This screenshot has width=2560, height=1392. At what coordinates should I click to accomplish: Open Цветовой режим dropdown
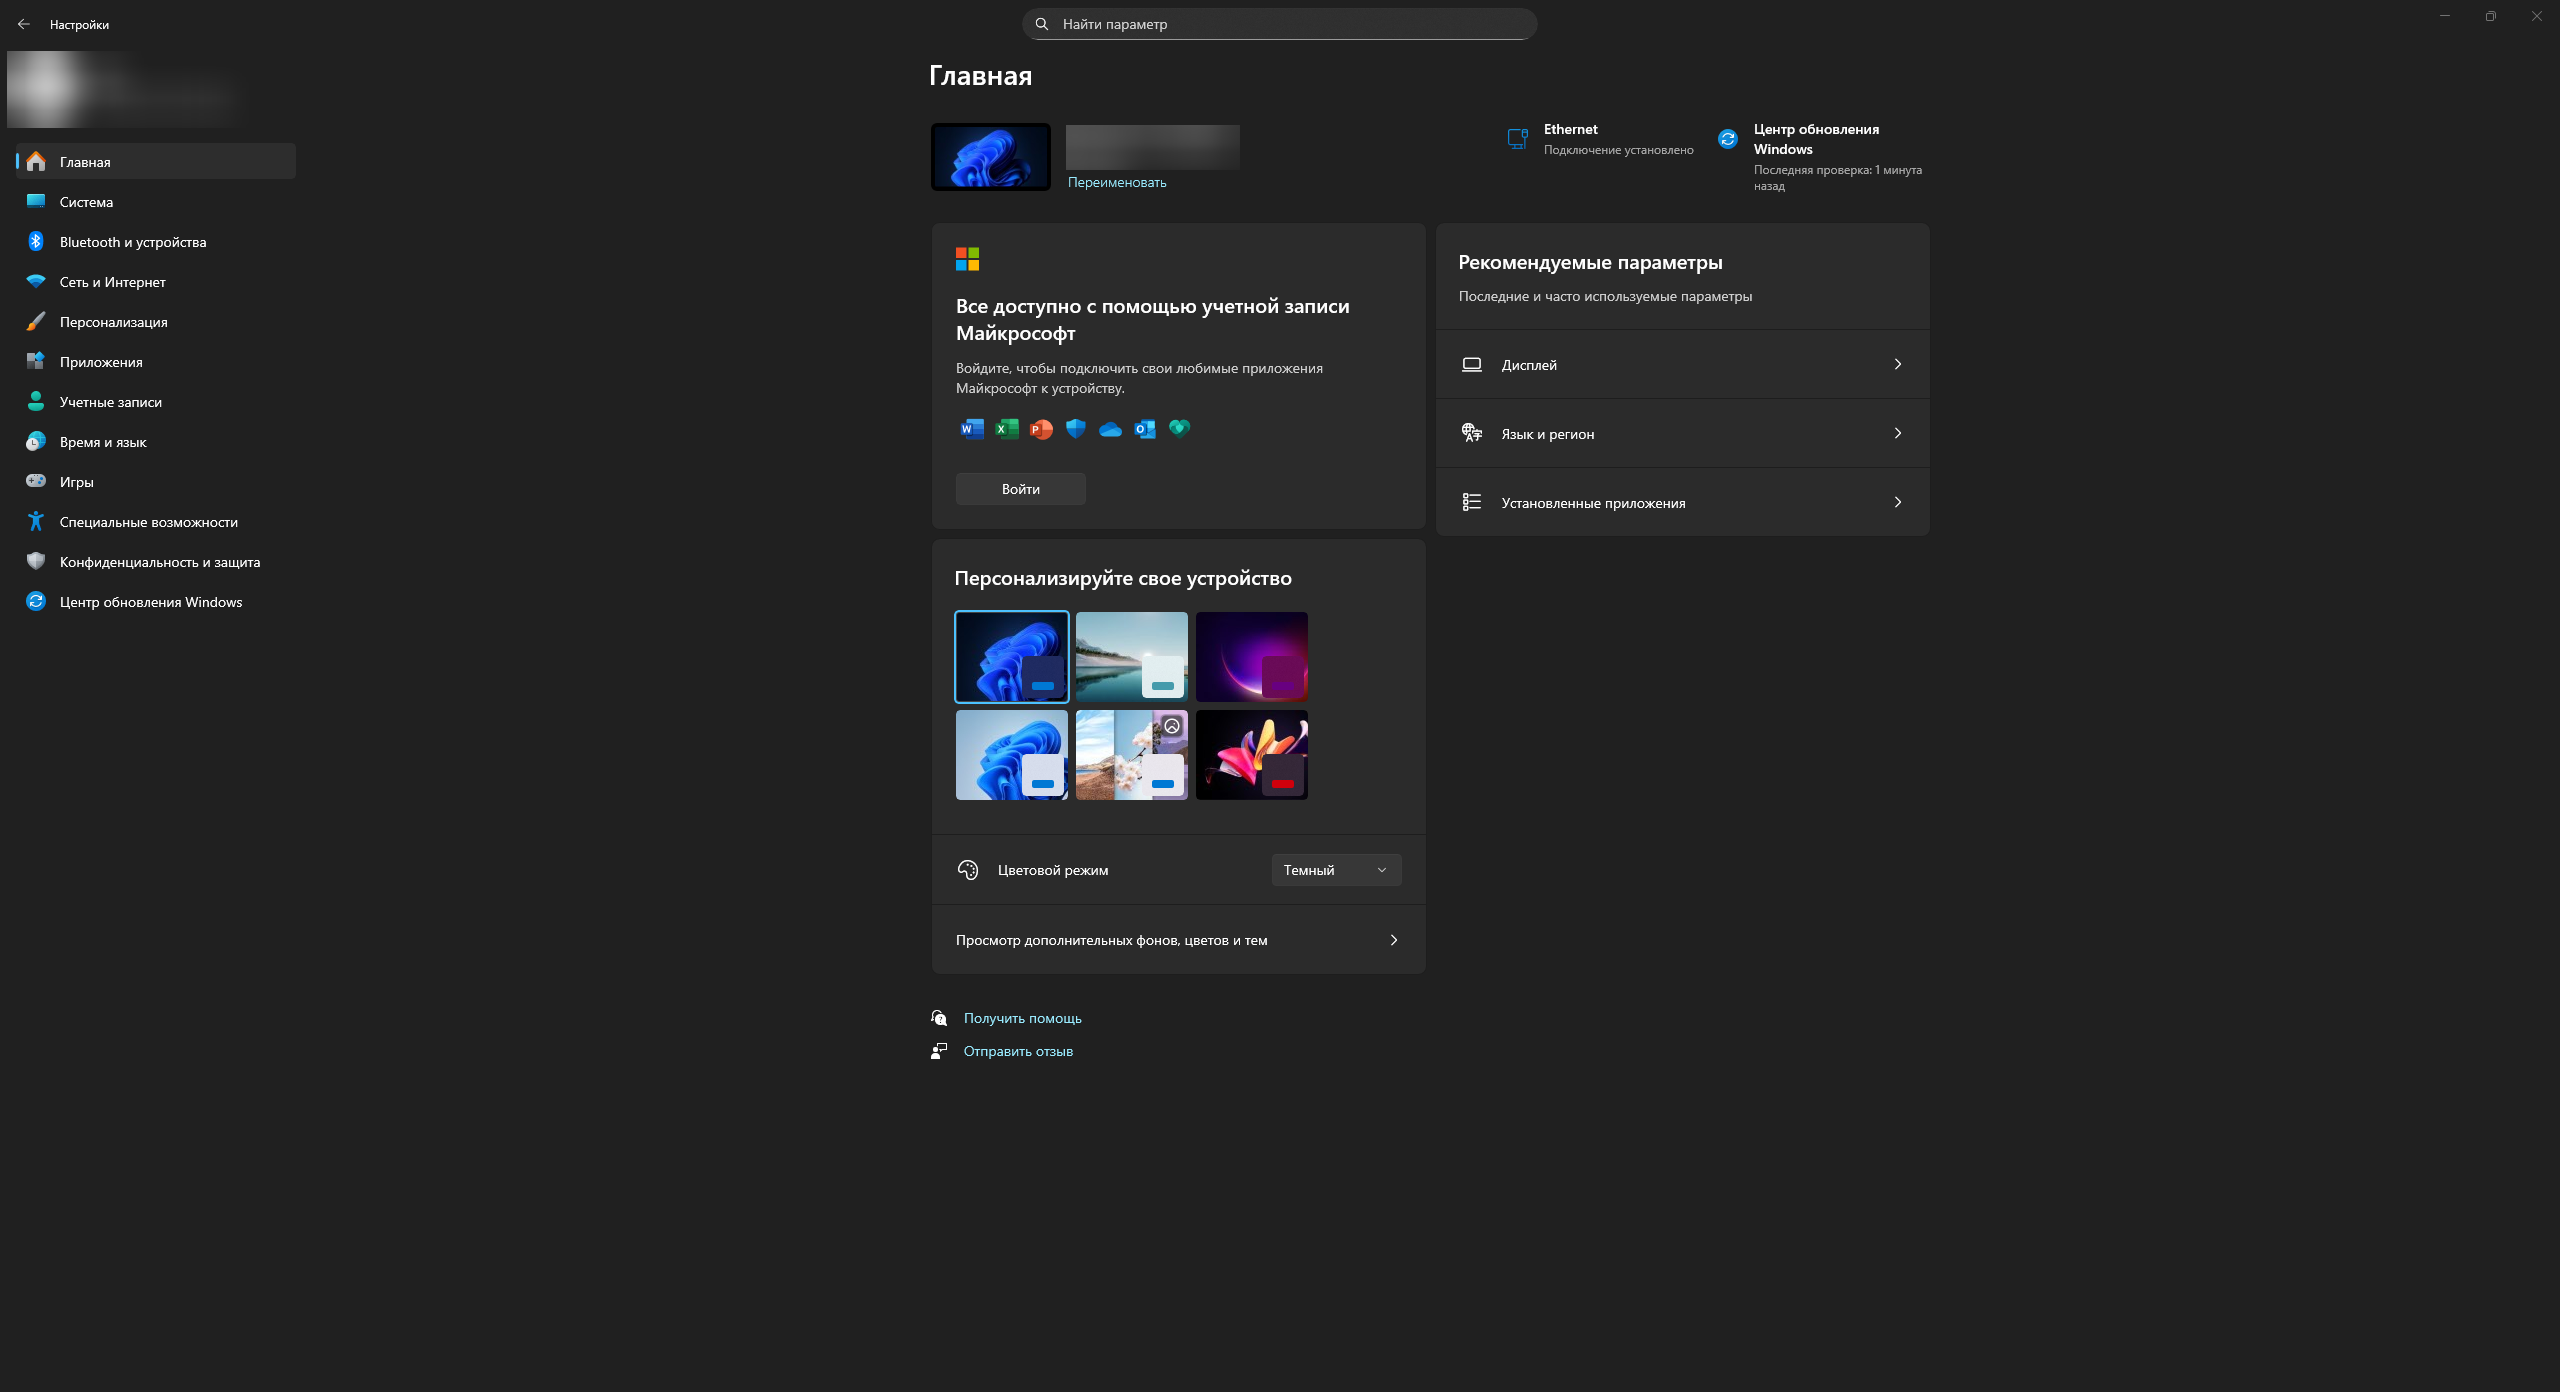click(x=1336, y=870)
